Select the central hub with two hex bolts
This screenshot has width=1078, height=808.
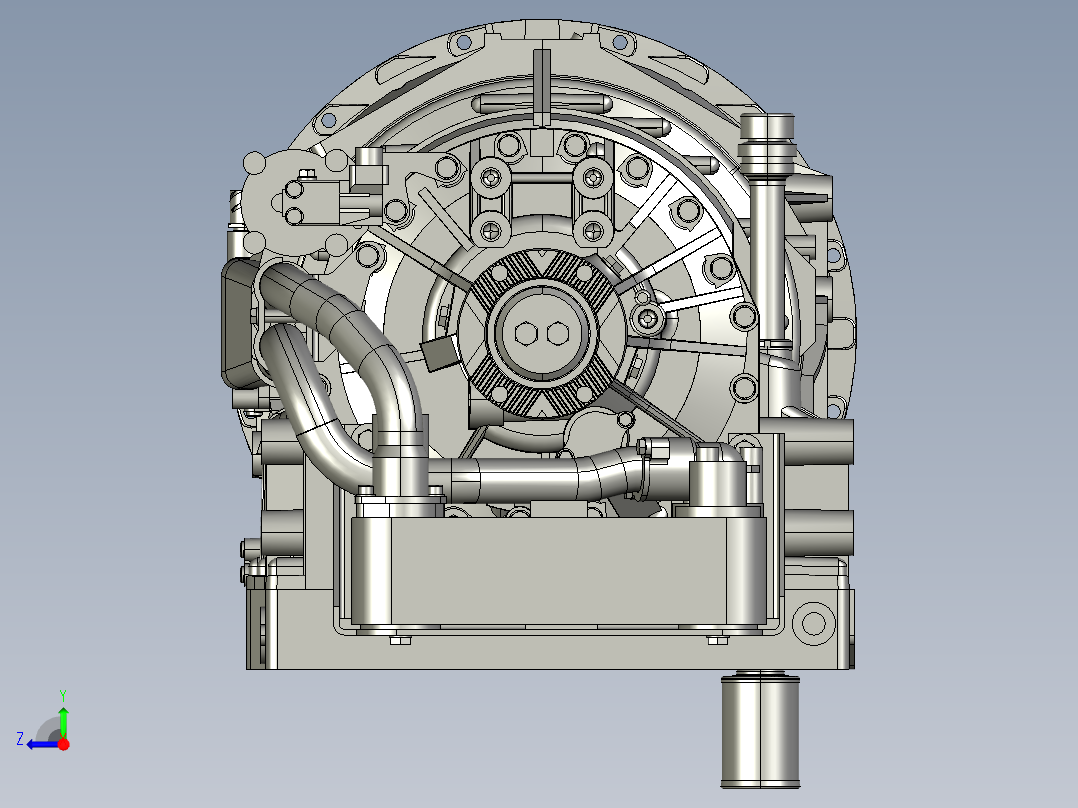tap(541, 334)
